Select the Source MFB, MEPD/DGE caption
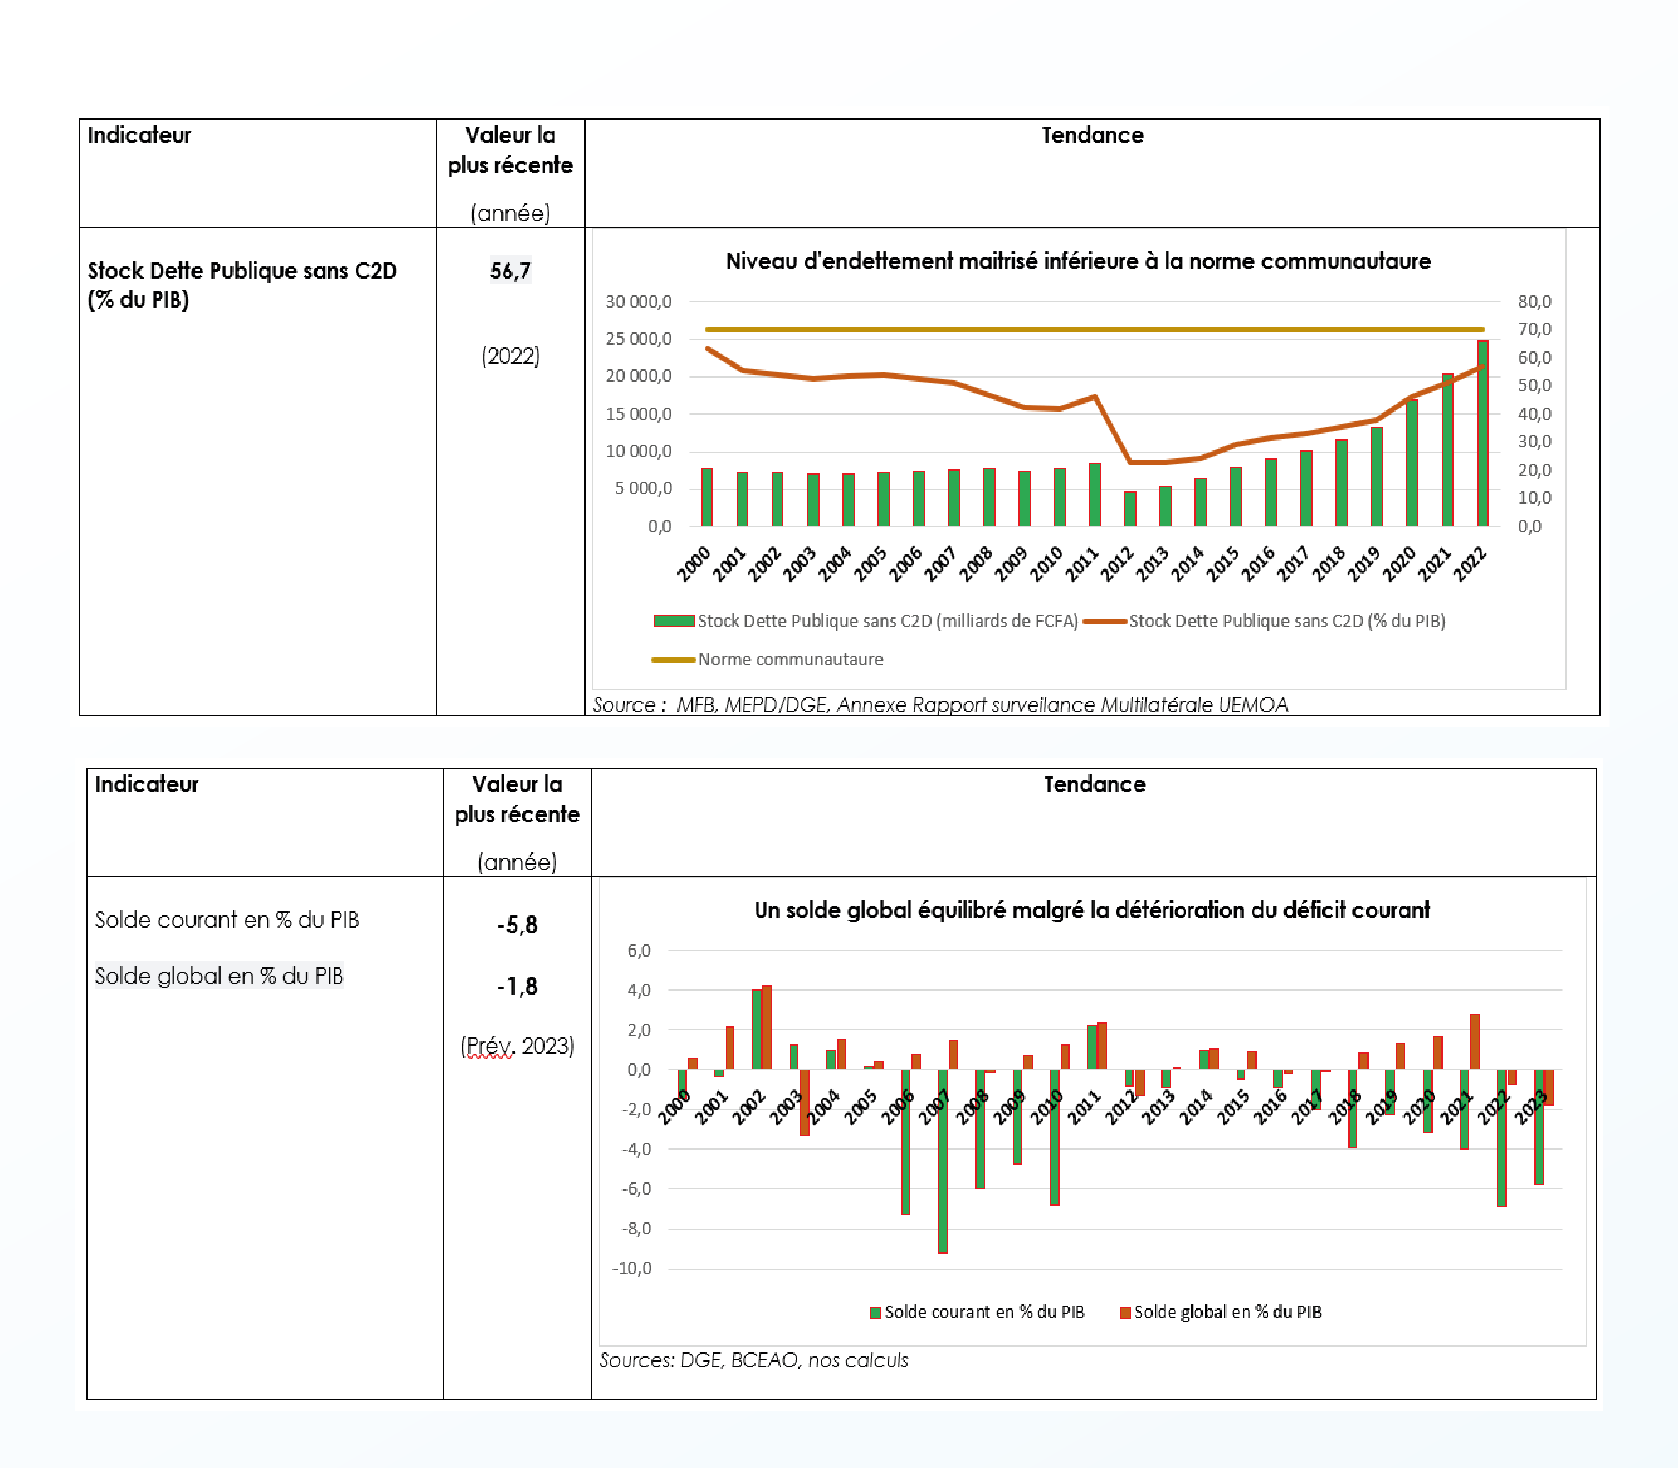This screenshot has height=1468, width=1678. (x=940, y=704)
